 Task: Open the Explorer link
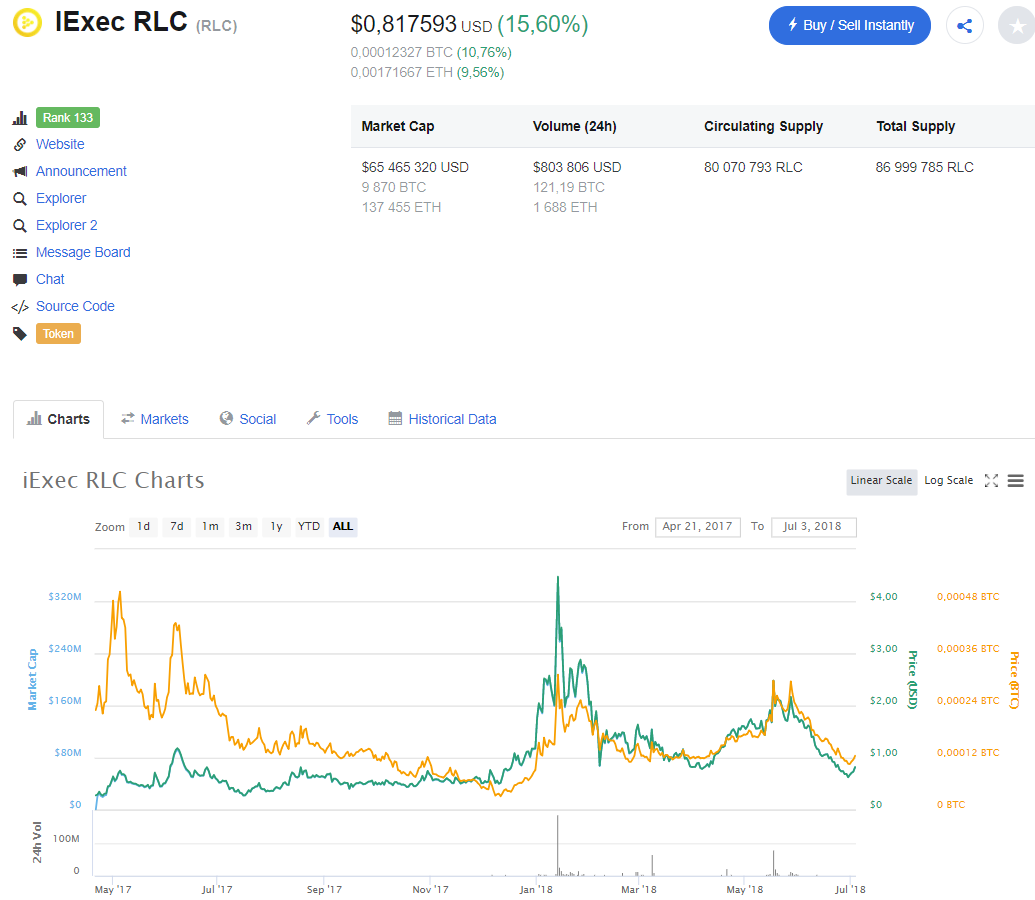pyautogui.click(x=61, y=198)
